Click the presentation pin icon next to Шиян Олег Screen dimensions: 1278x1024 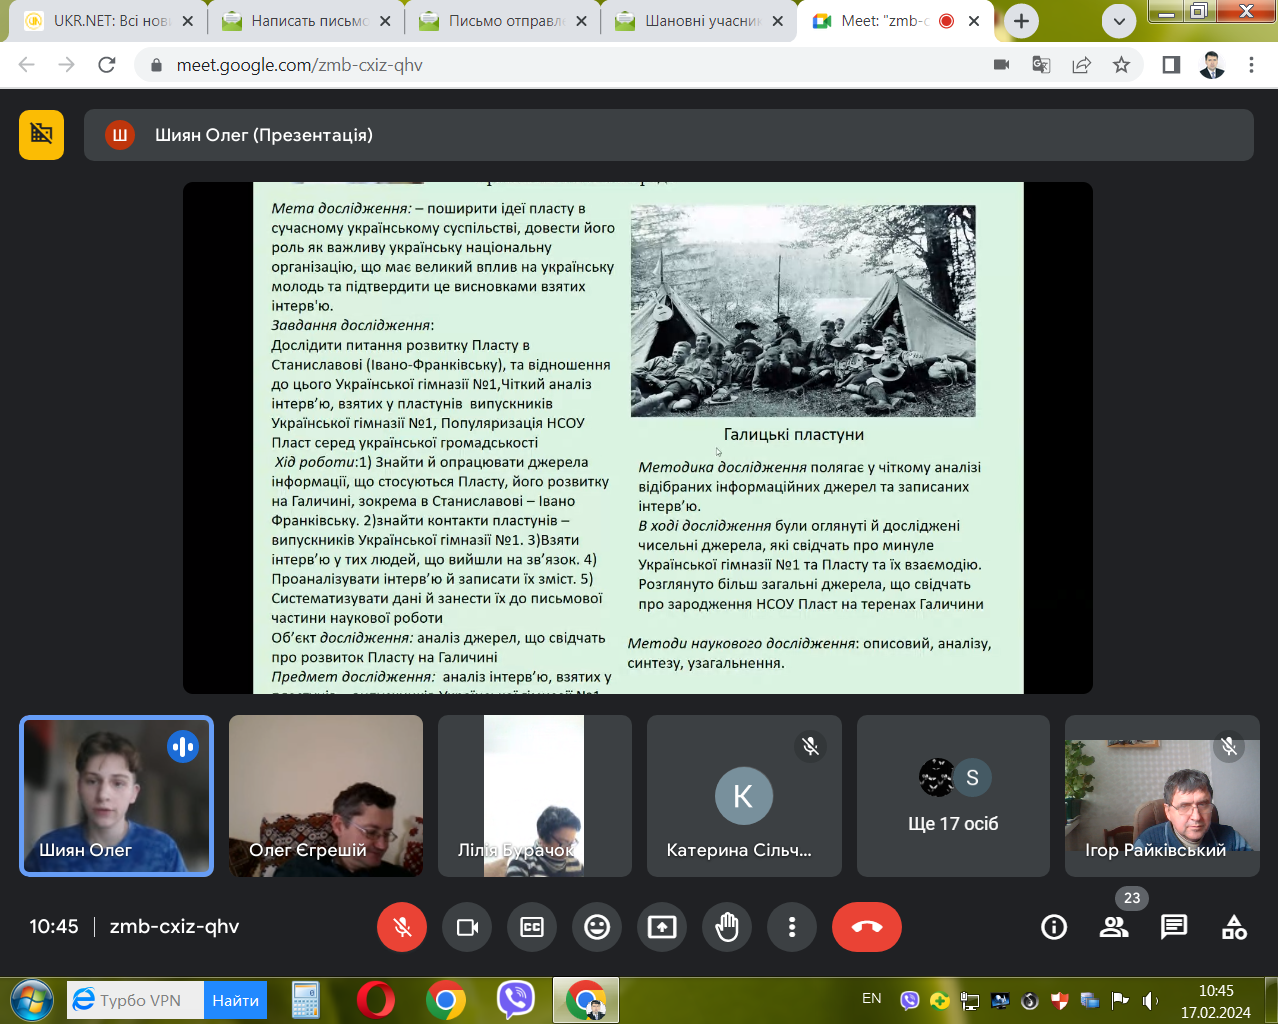tap(41, 134)
